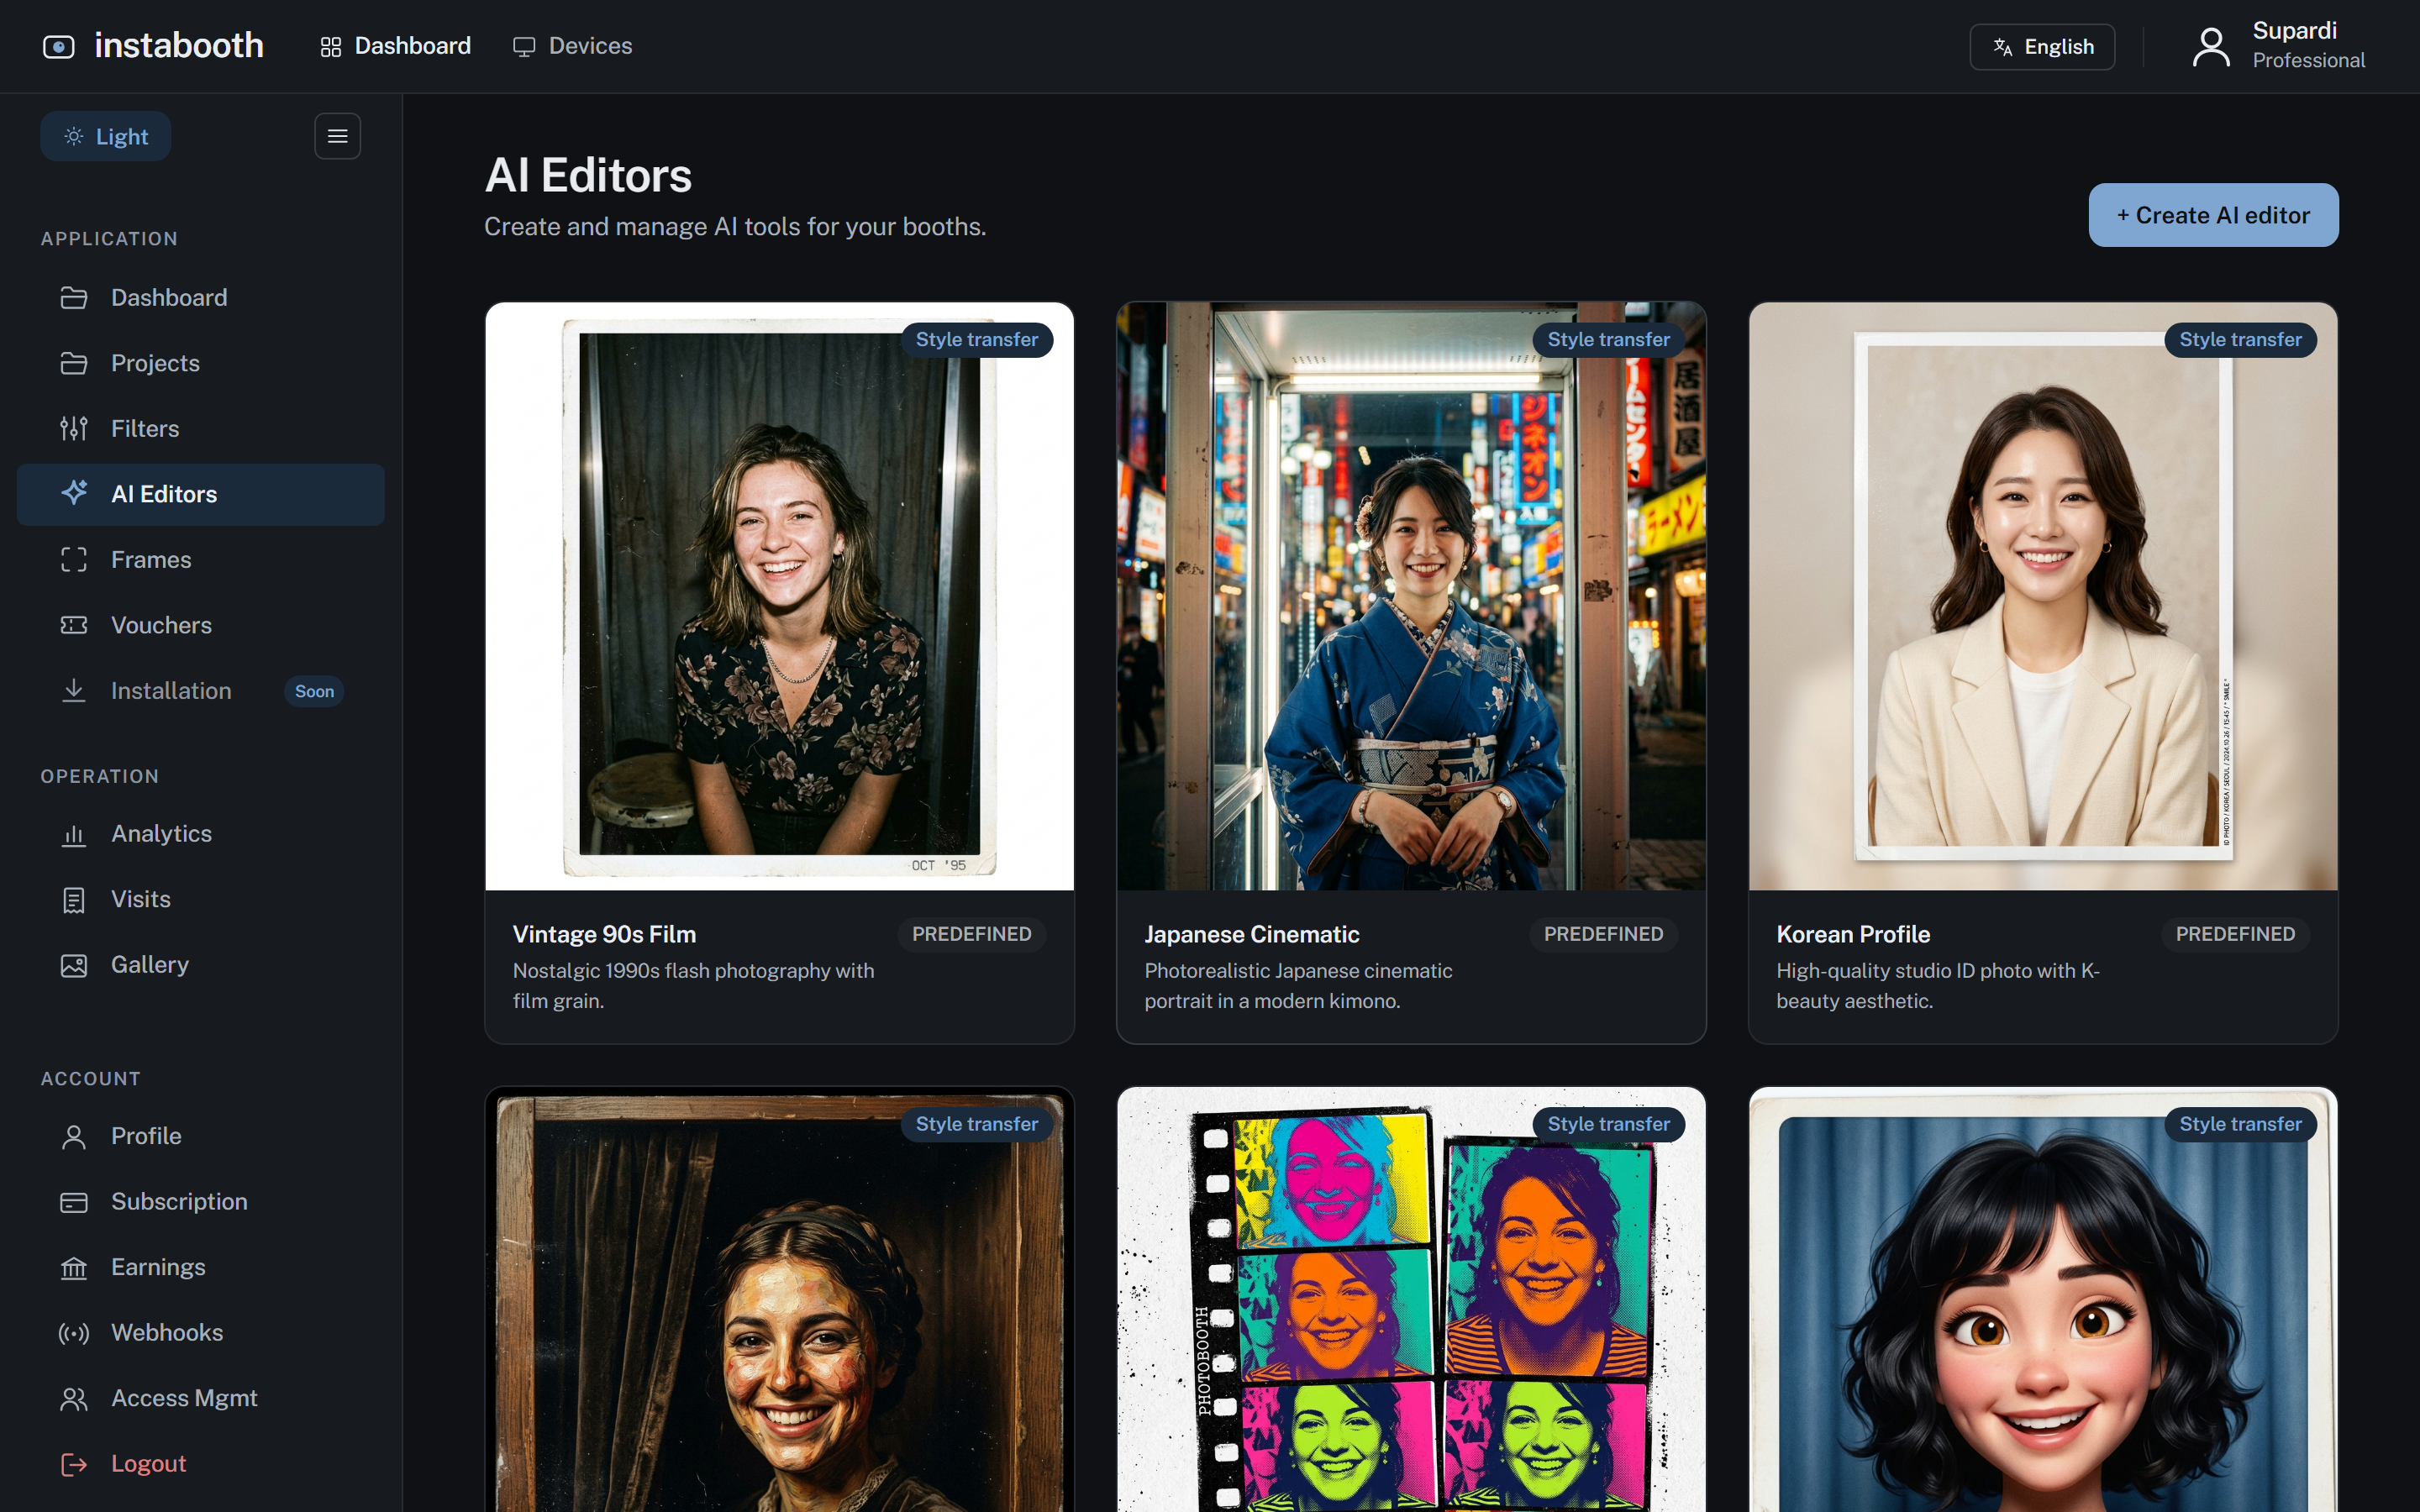The width and height of the screenshot is (2420, 1512).
Task: Click the Frames bracket icon
Action: pyautogui.click(x=74, y=559)
